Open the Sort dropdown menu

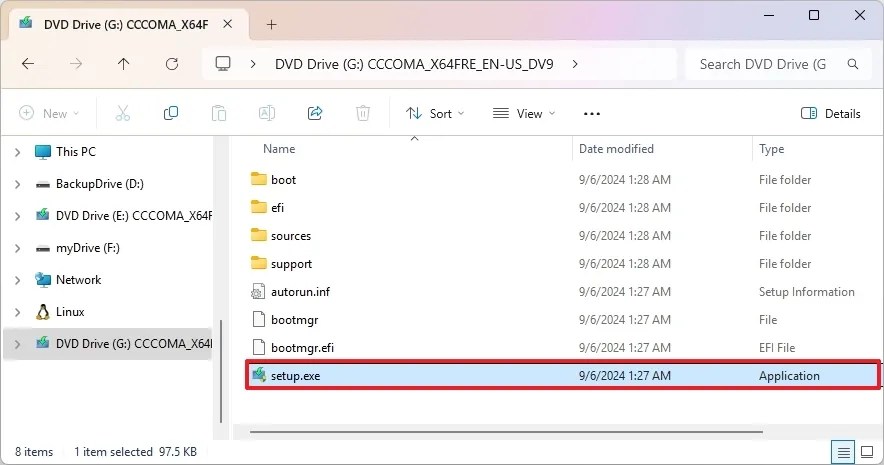pos(435,113)
